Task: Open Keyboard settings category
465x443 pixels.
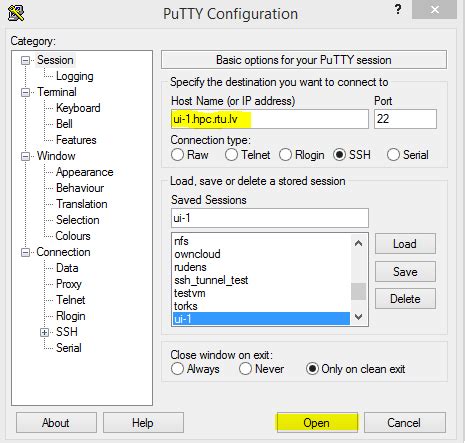Action: pos(78,108)
